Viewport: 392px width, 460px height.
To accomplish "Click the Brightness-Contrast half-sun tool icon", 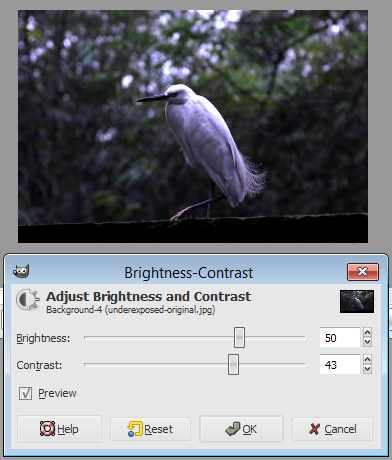I will (27, 299).
